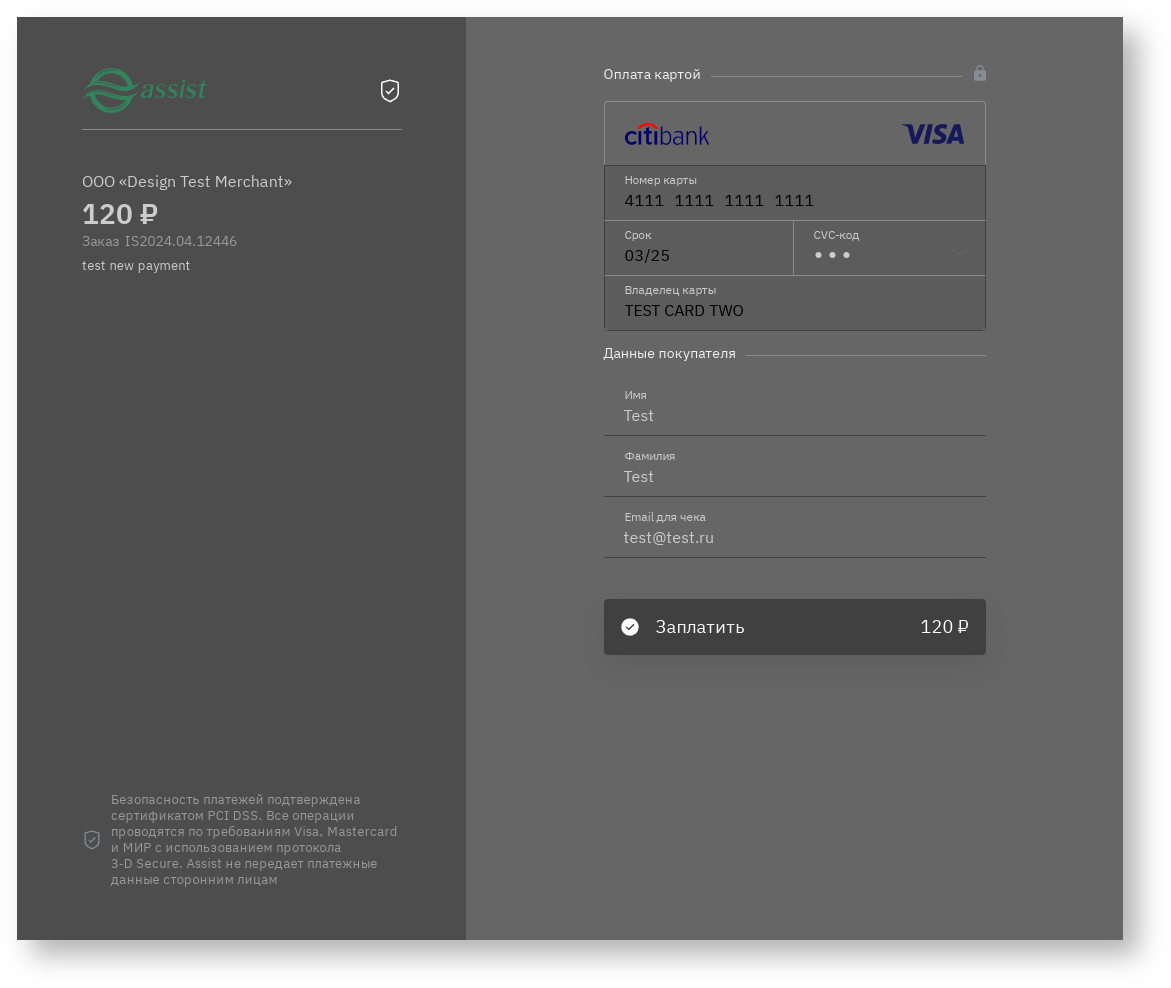Click the padlock icon next to Оплата картой
This screenshot has height=988, width=1171.
click(980, 73)
